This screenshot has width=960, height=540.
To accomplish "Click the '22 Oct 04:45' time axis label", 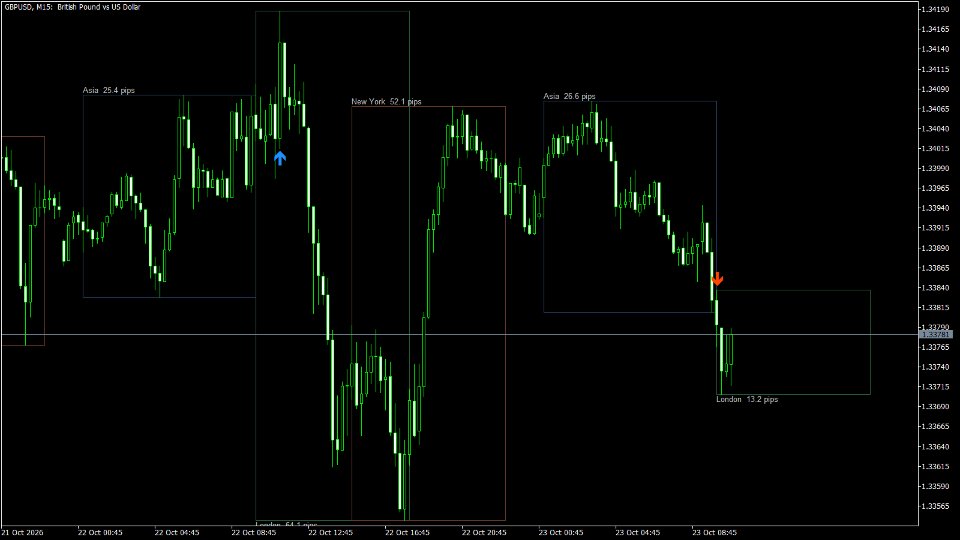I will click(177, 533).
